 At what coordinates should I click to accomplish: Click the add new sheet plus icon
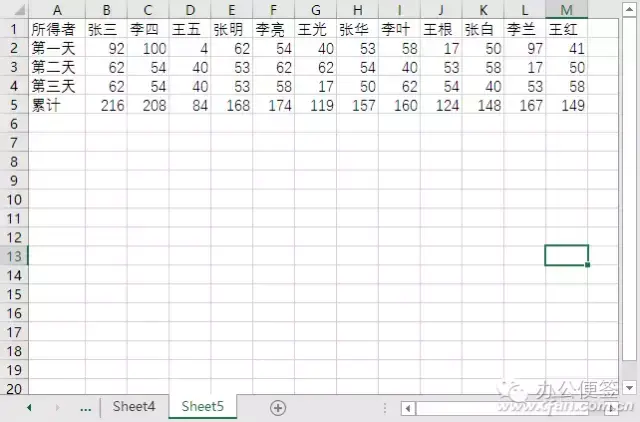[278, 407]
